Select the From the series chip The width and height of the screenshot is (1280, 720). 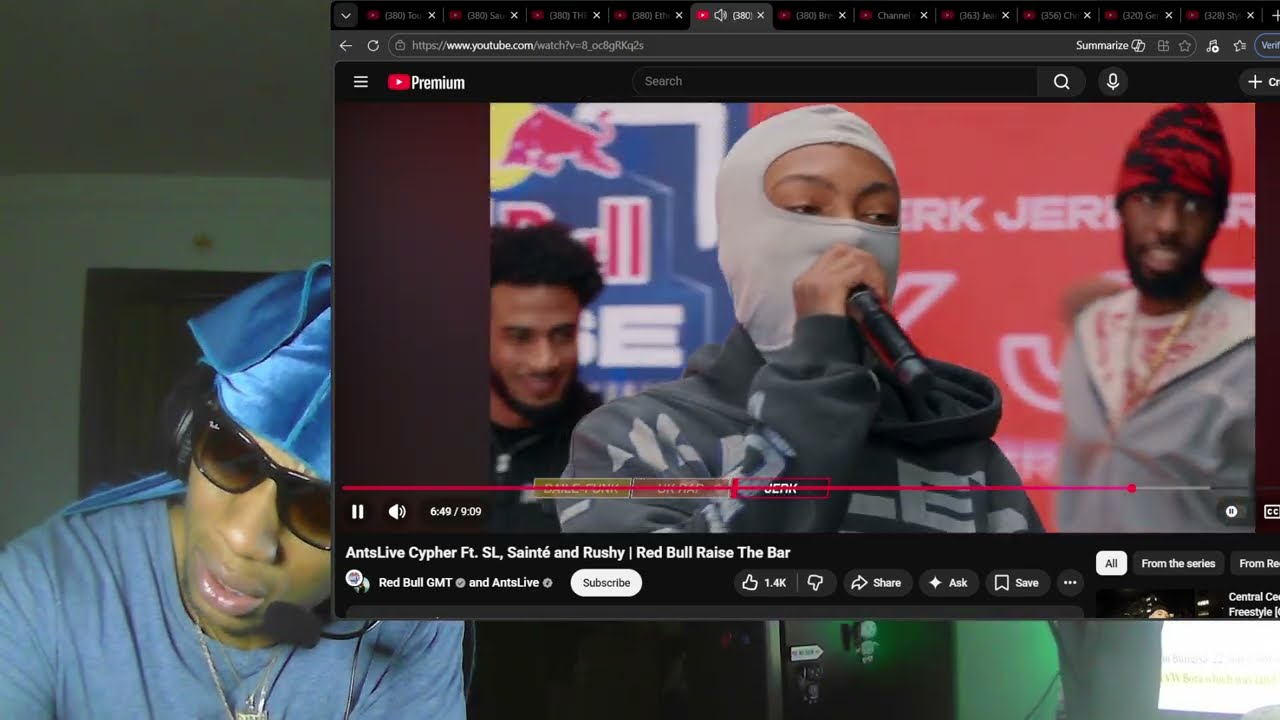(1178, 564)
